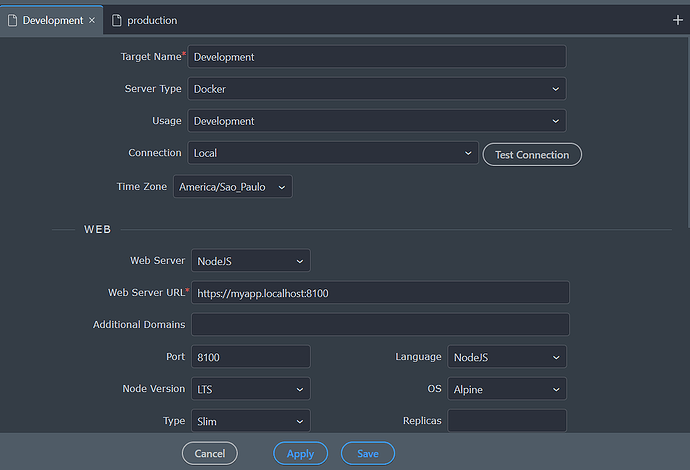Click the Additional Domains input field
The image size is (690, 470).
(379, 325)
